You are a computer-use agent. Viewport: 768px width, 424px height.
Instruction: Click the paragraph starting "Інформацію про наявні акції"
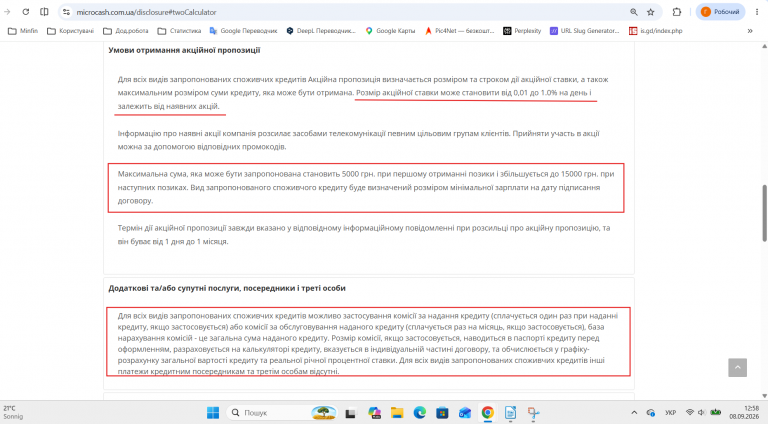coord(359,140)
